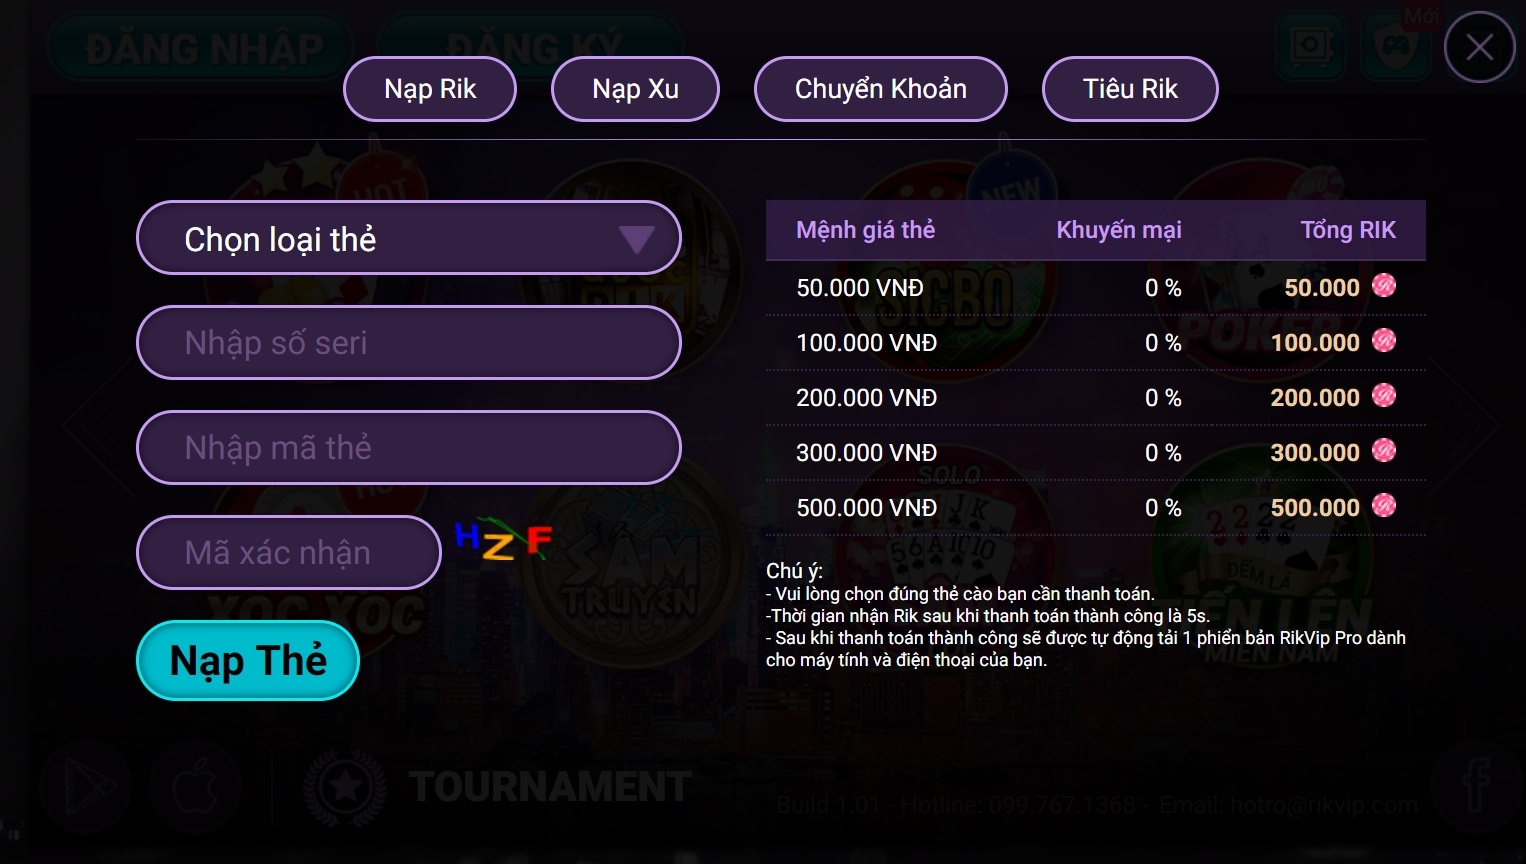
Task: Click the Rik chip icon beside 500.000
Action: 1384,506
